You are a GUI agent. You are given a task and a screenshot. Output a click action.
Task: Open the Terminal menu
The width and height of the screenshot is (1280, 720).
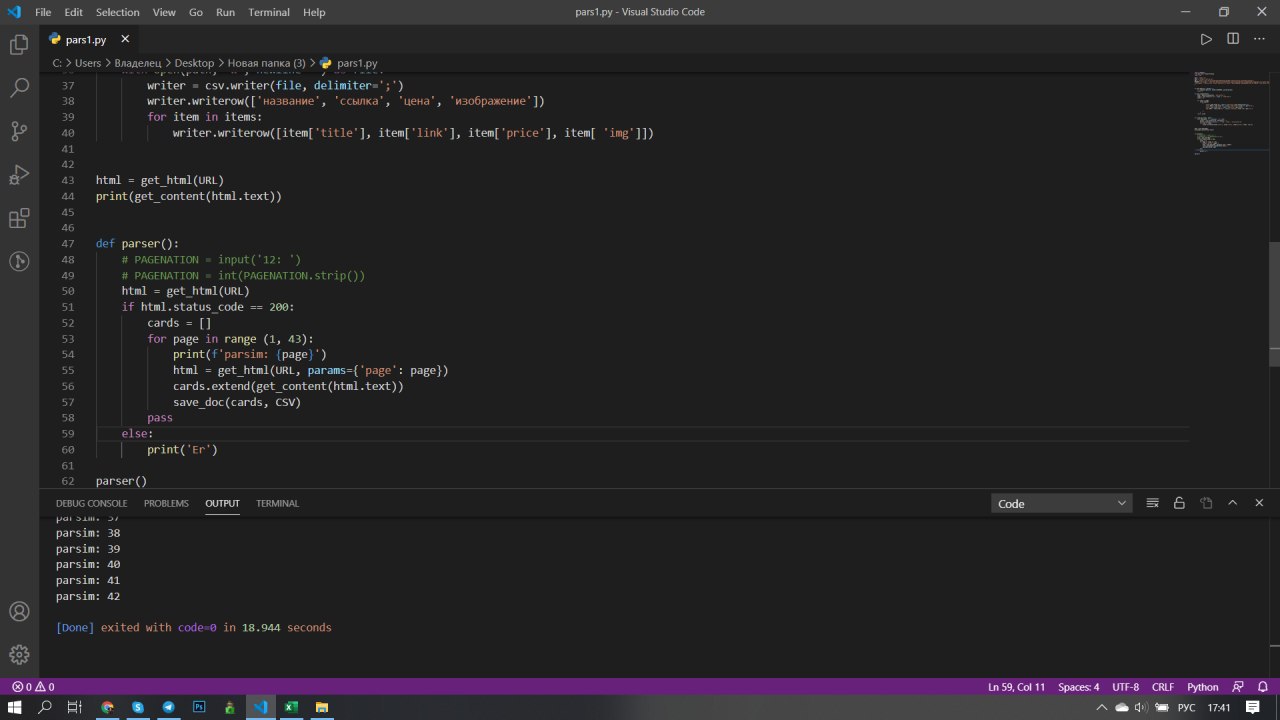[x=269, y=12]
